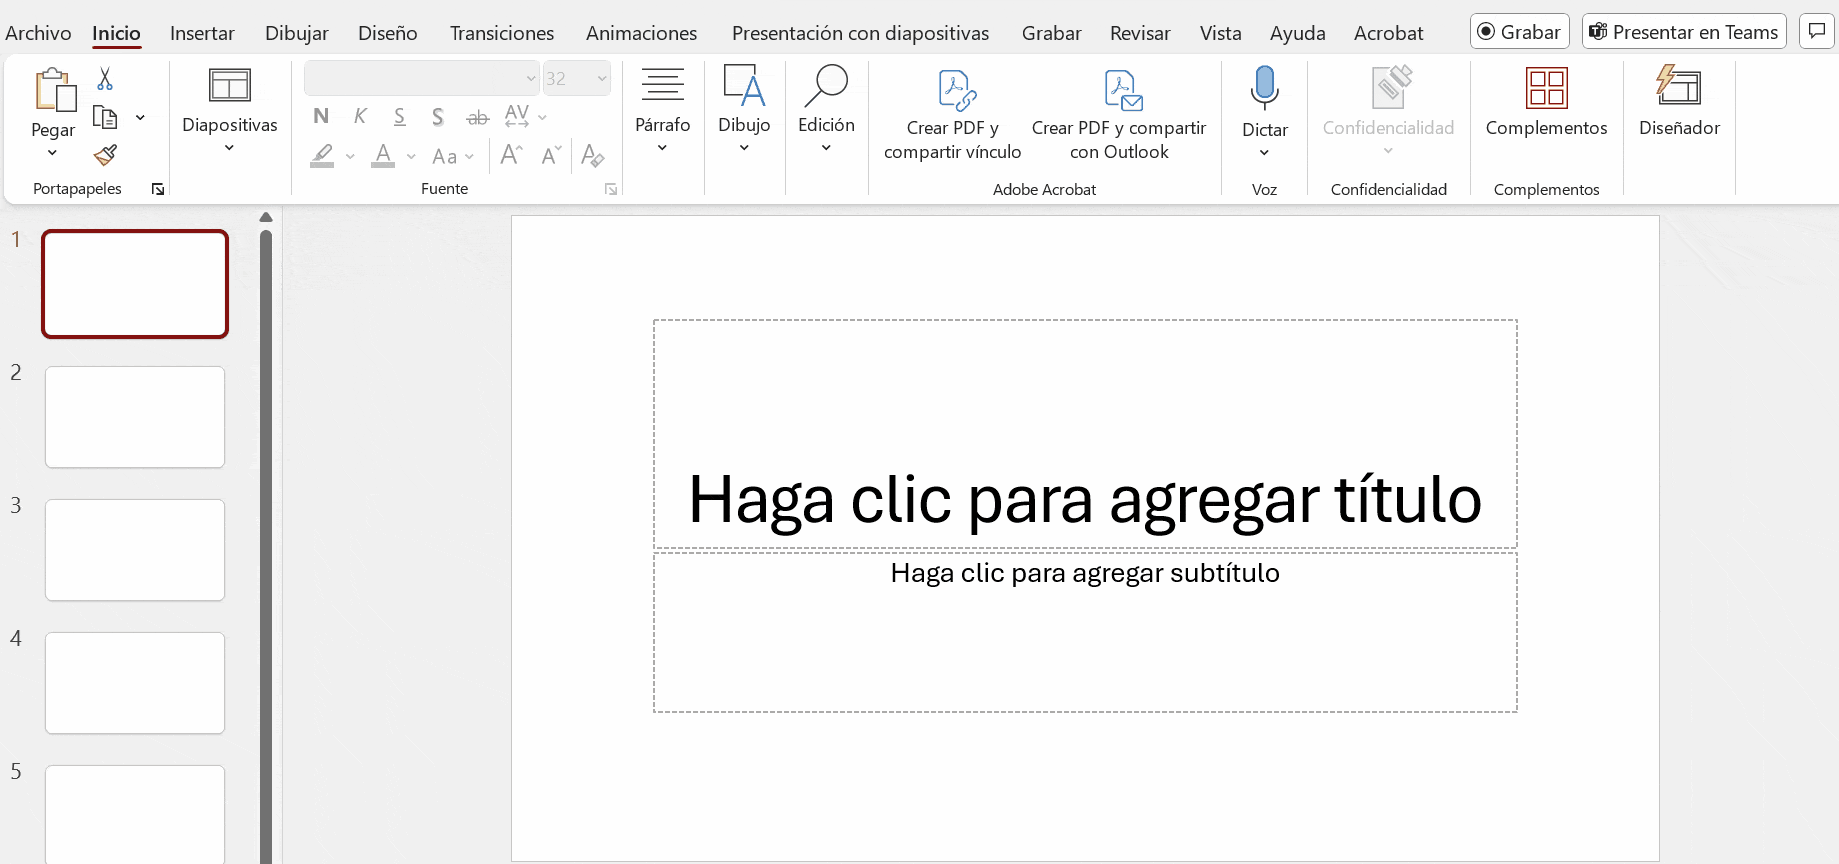Viewport: 1839px width, 864px height.
Task: Expand the Pegar paste options arrow
Action: coord(52,153)
